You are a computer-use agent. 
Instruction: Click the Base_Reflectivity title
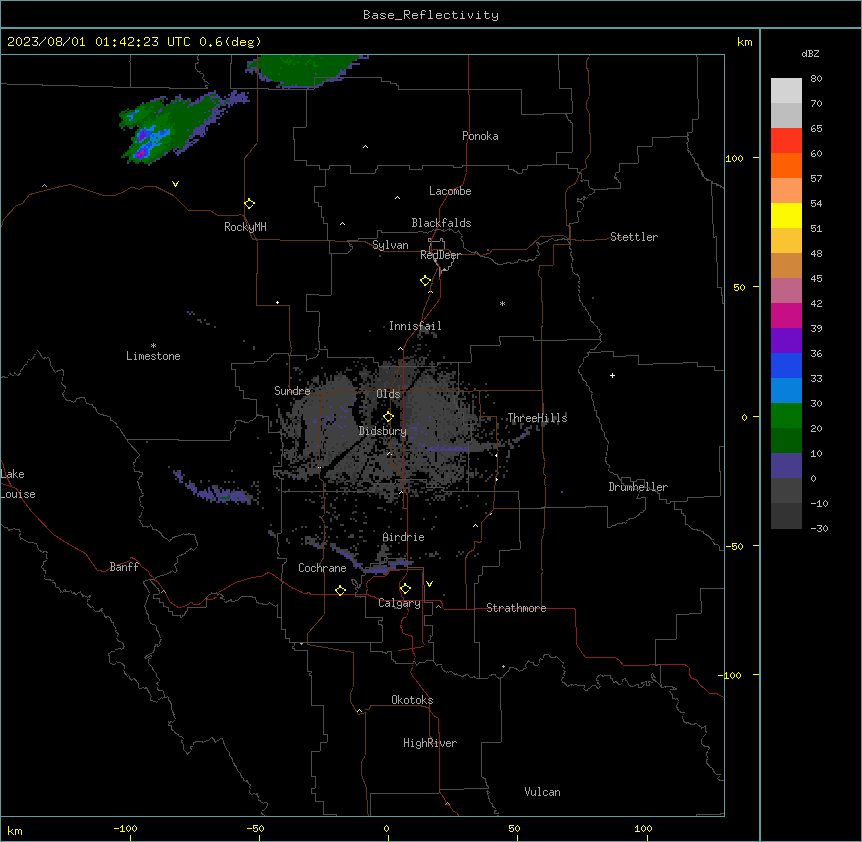(x=431, y=15)
